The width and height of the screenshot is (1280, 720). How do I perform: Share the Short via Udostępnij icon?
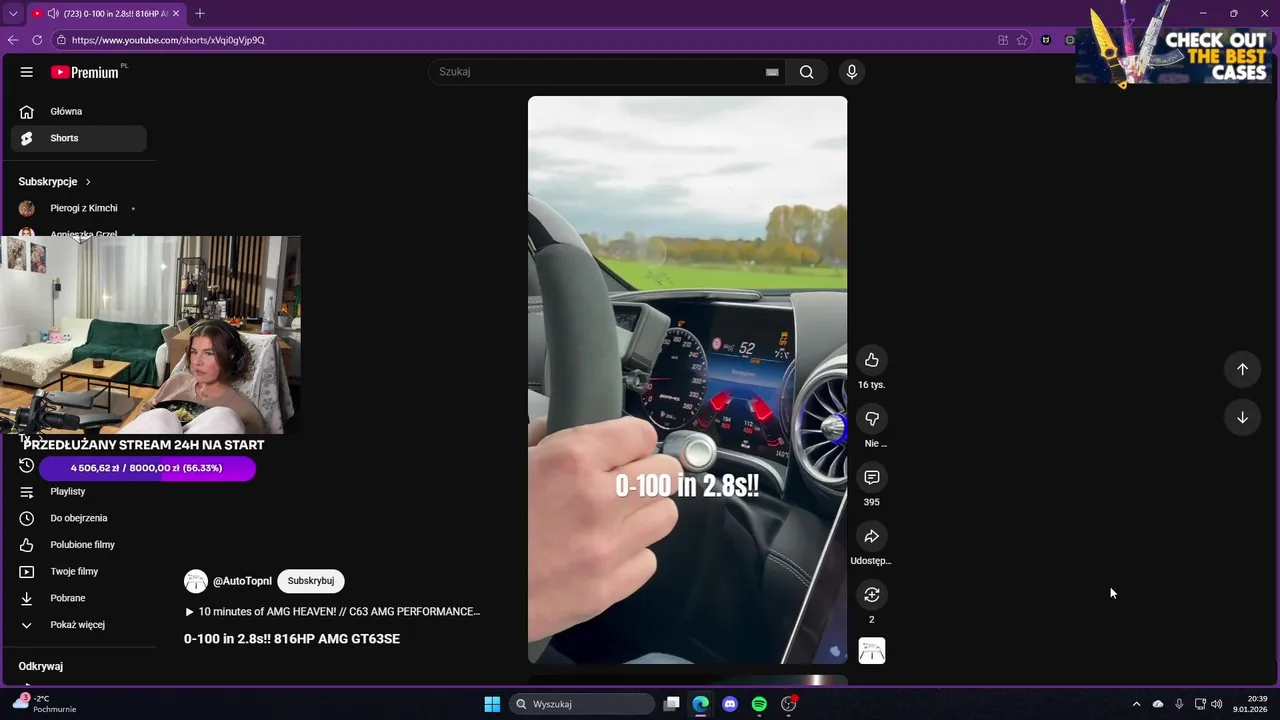872,537
